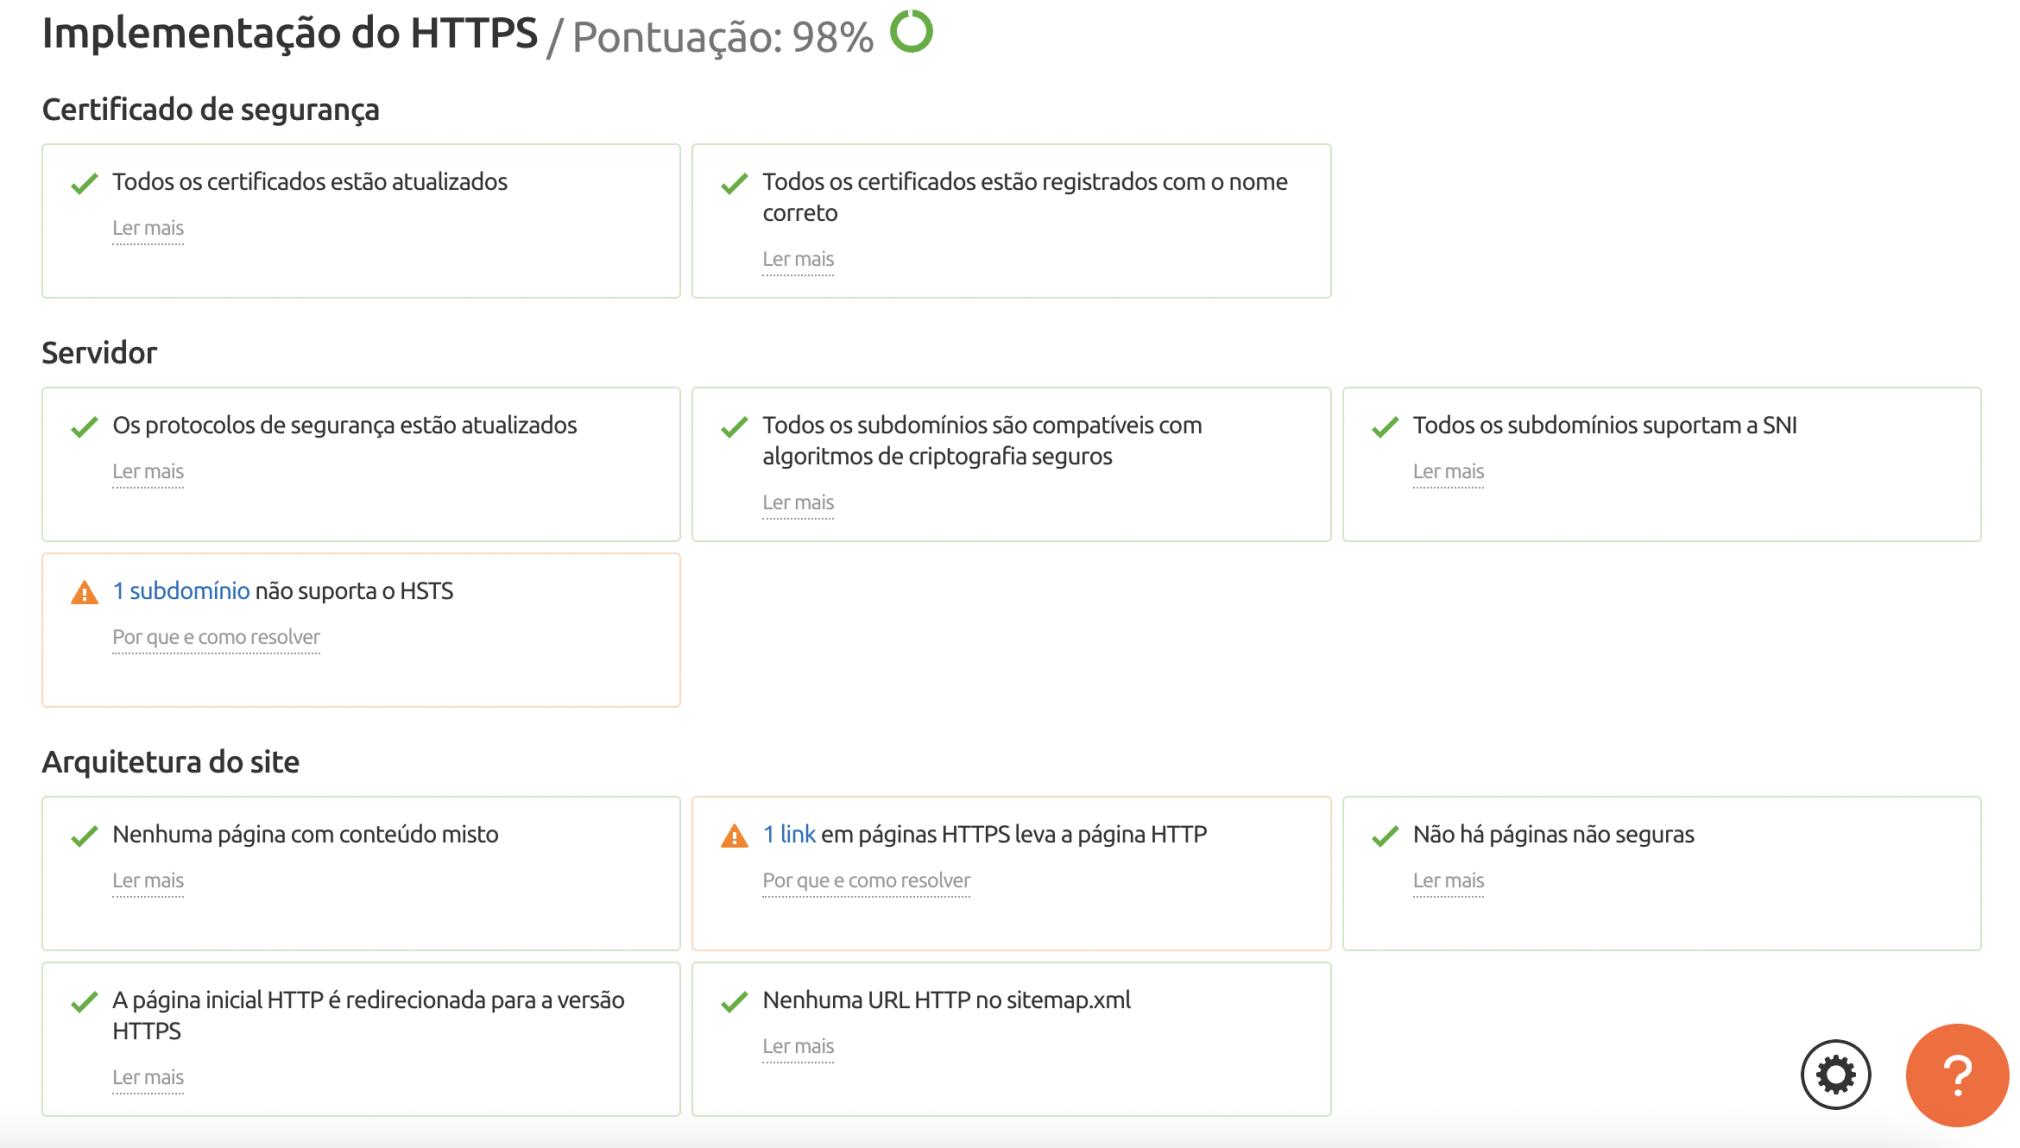The image size is (2020, 1148).
Task: Expand 'Por que e como resolver' under HSTS
Action: click(216, 637)
